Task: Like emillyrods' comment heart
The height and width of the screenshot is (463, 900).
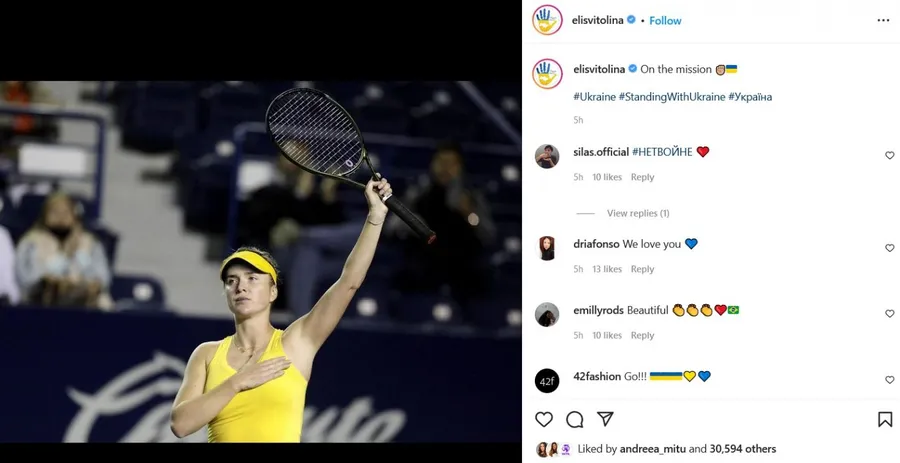Action: point(889,314)
